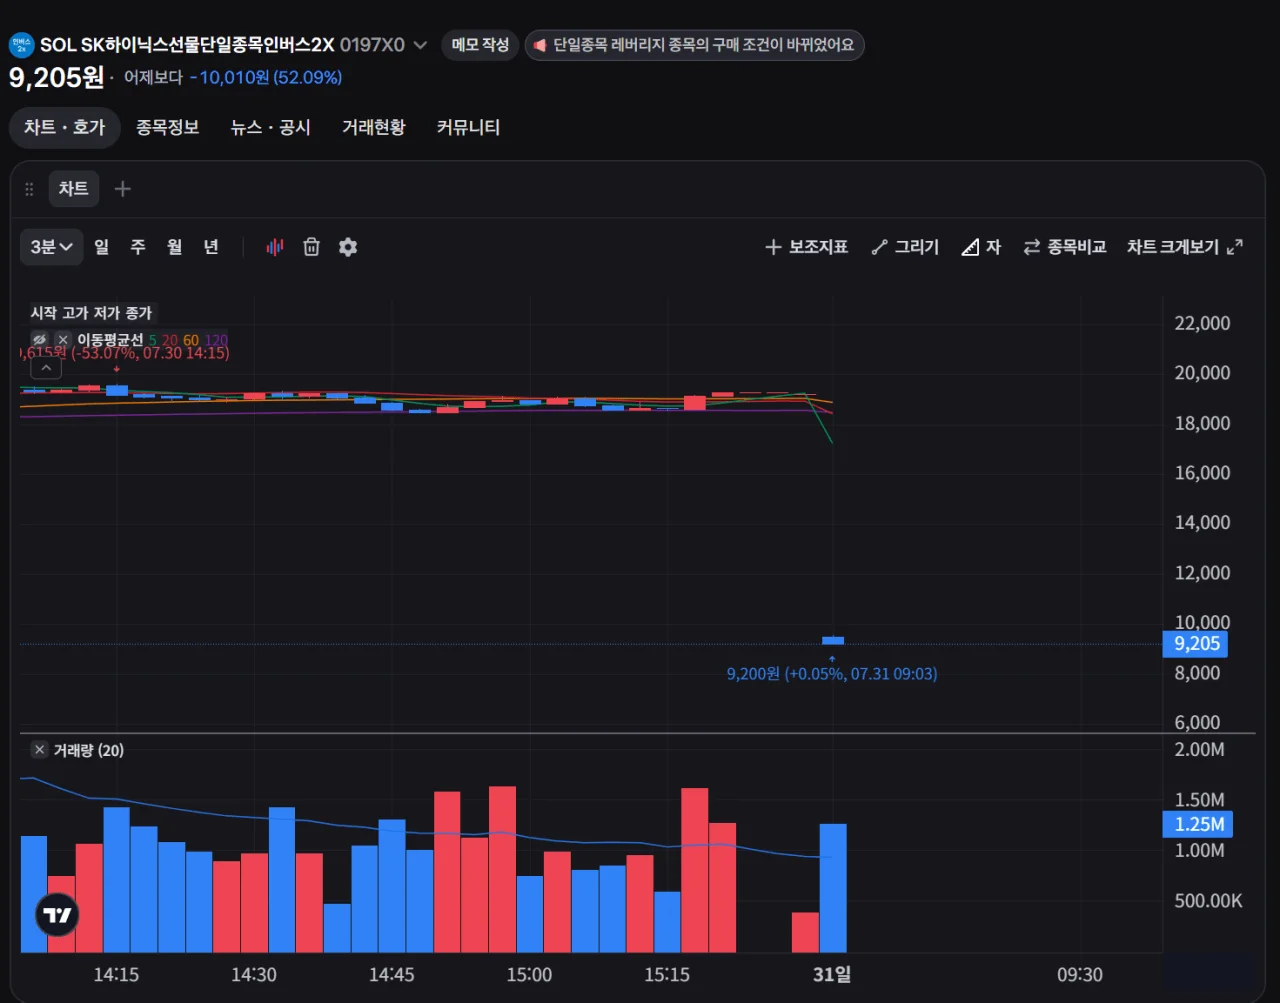Click the 종목비교 compare button
The height and width of the screenshot is (1003, 1280).
click(1065, 247)
